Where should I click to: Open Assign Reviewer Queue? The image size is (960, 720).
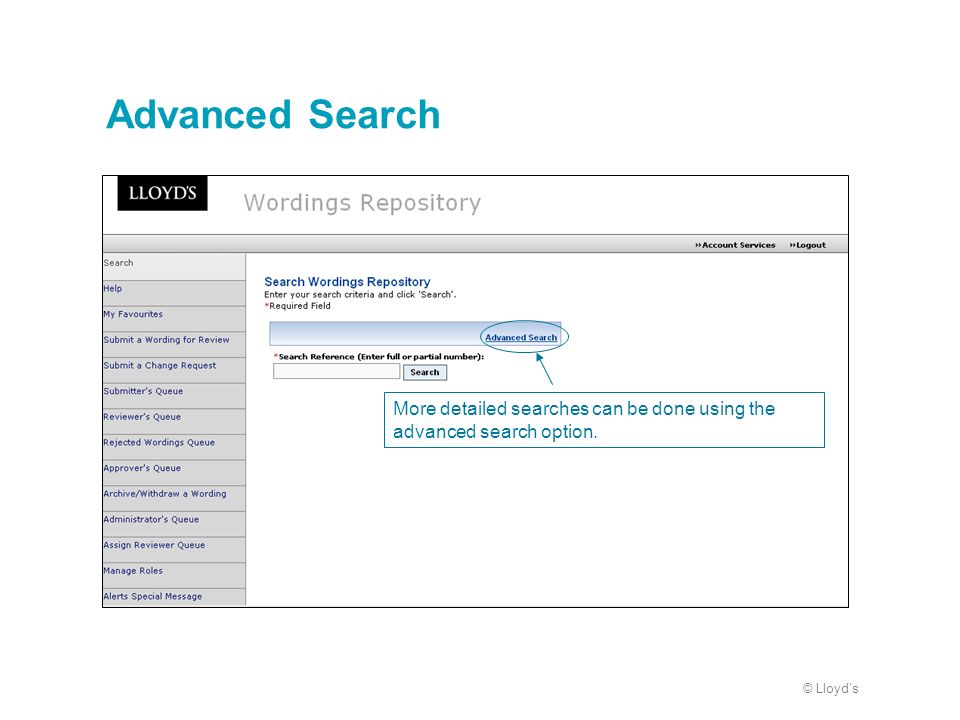tap(174, 550)
